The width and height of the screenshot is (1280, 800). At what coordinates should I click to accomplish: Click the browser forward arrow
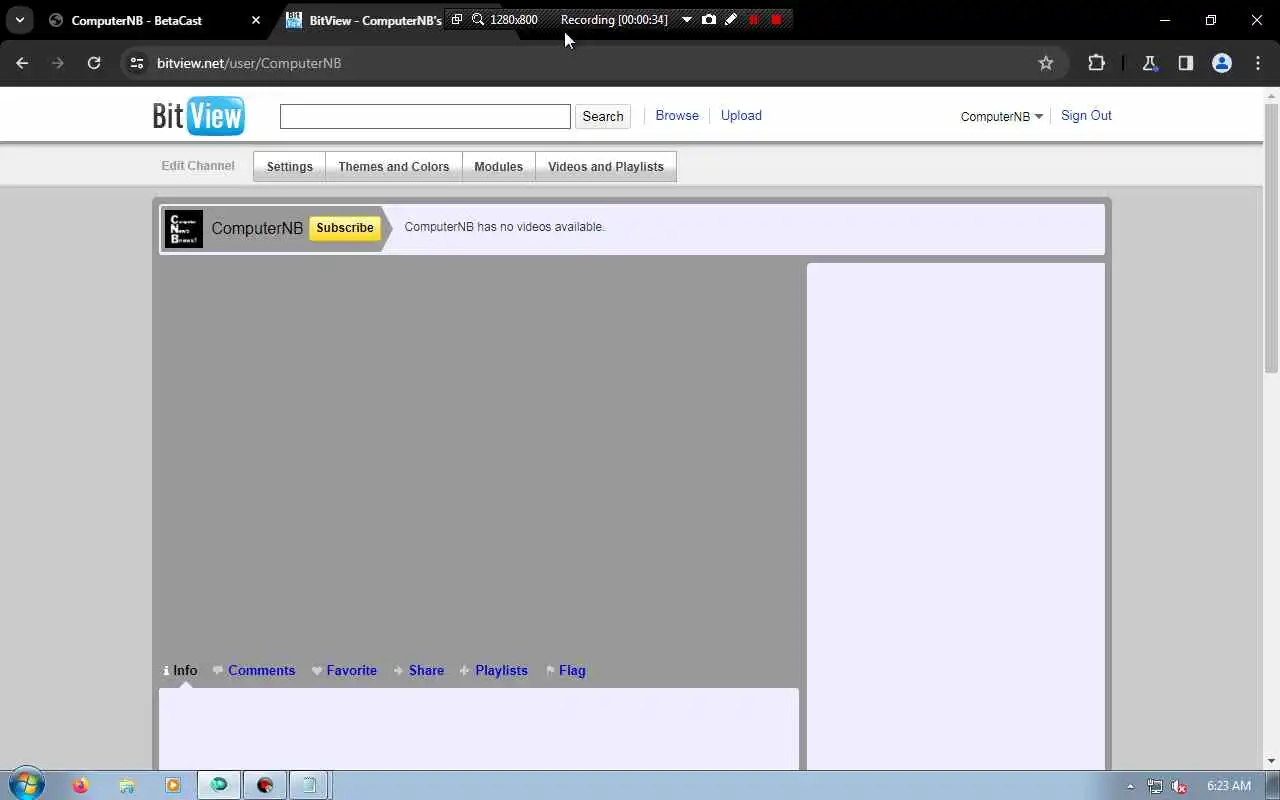[x=58, y=63]
